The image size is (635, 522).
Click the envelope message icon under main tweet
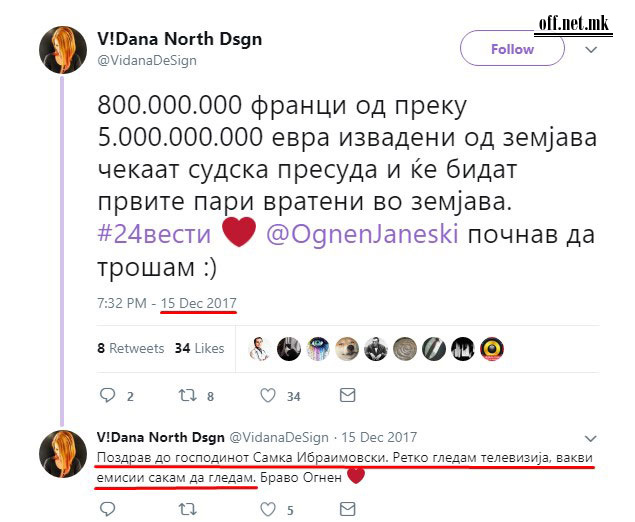coord(347,395)
